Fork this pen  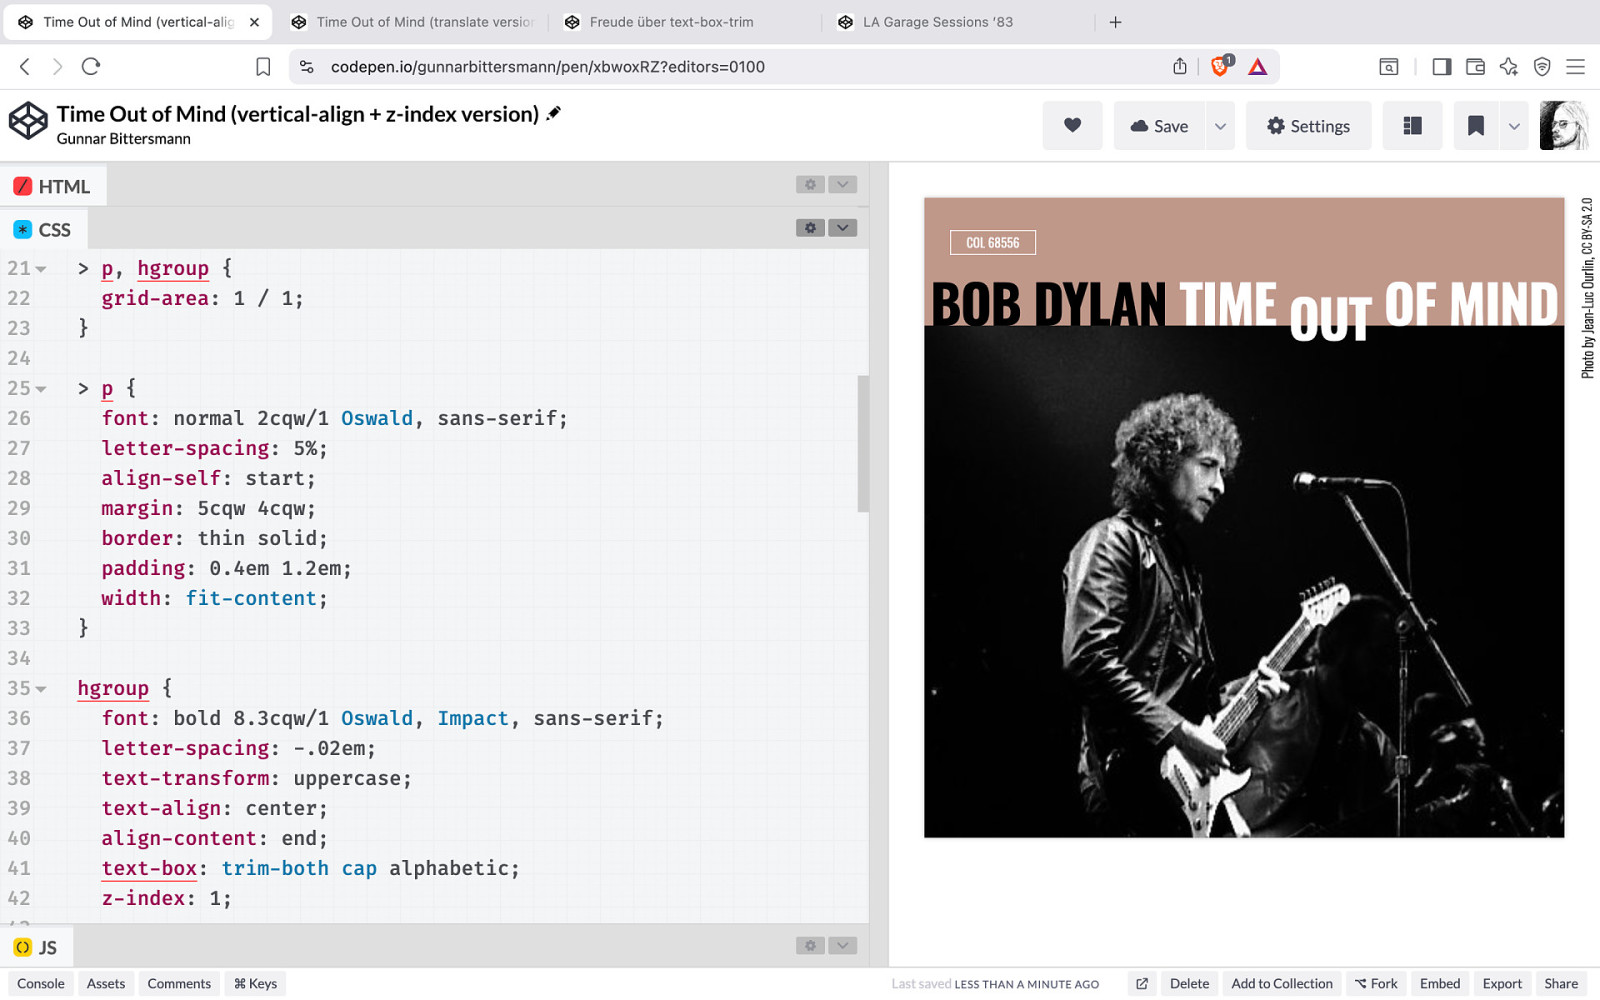(1376, 983)
